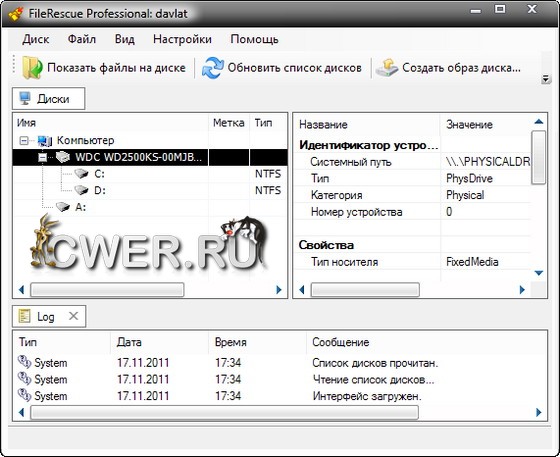Open toolbar overflow dropdown arrow

[545, 79]
